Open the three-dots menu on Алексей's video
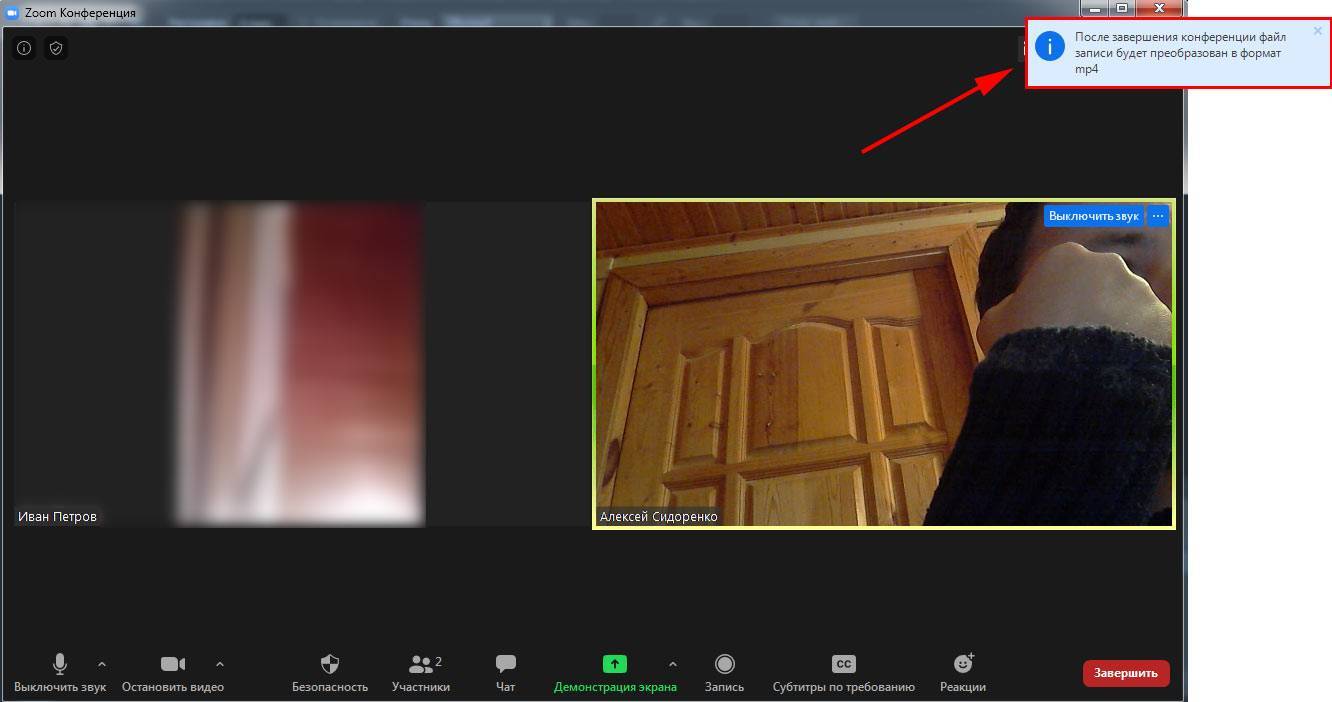1332x702 pixels. (x=1158, y=216)
